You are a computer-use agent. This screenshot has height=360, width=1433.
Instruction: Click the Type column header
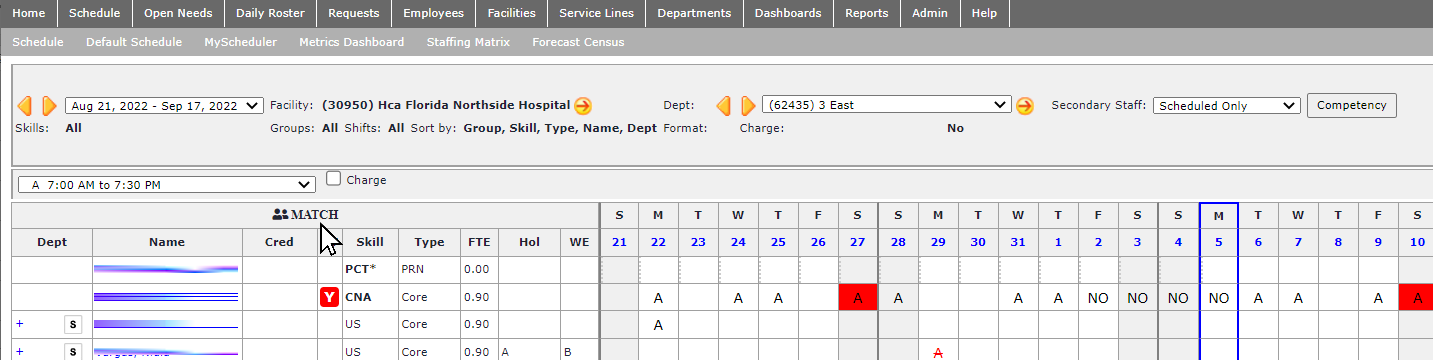tap(429, 242)
